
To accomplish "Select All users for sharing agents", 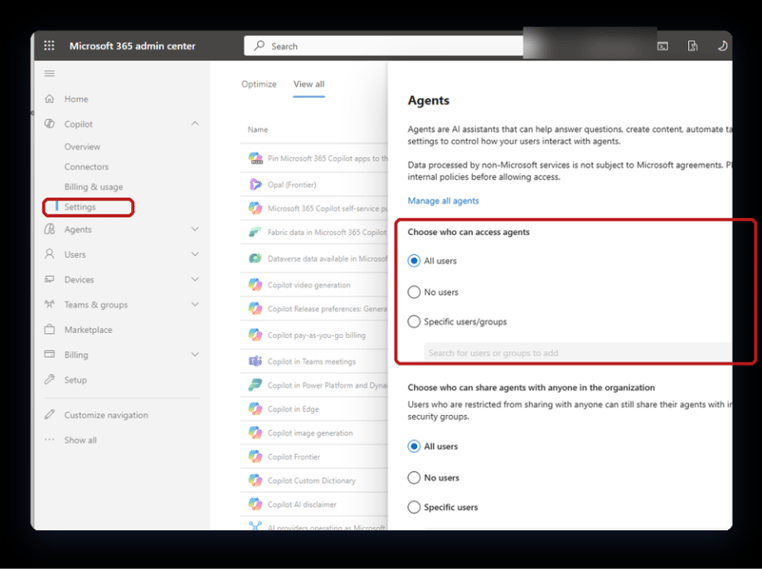I will pos(414,446).
